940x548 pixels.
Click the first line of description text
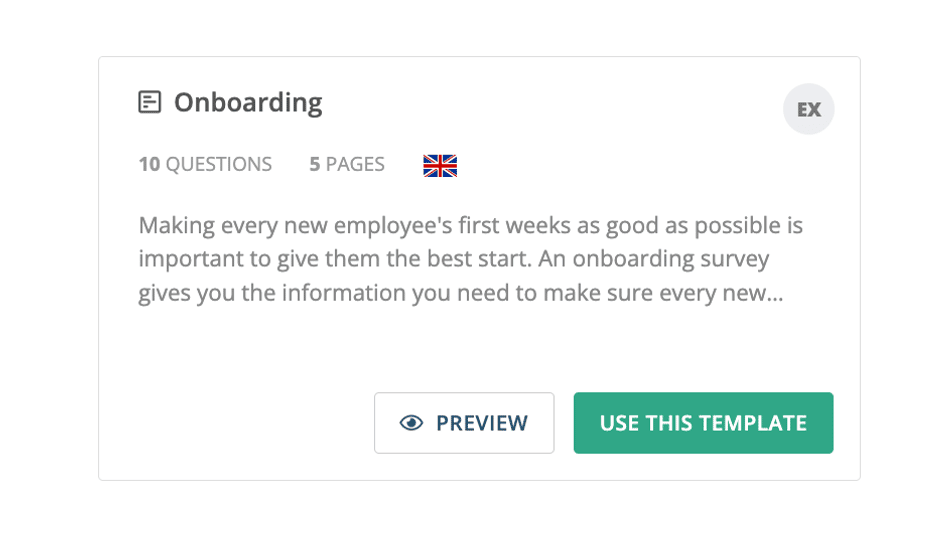[471, 226]
